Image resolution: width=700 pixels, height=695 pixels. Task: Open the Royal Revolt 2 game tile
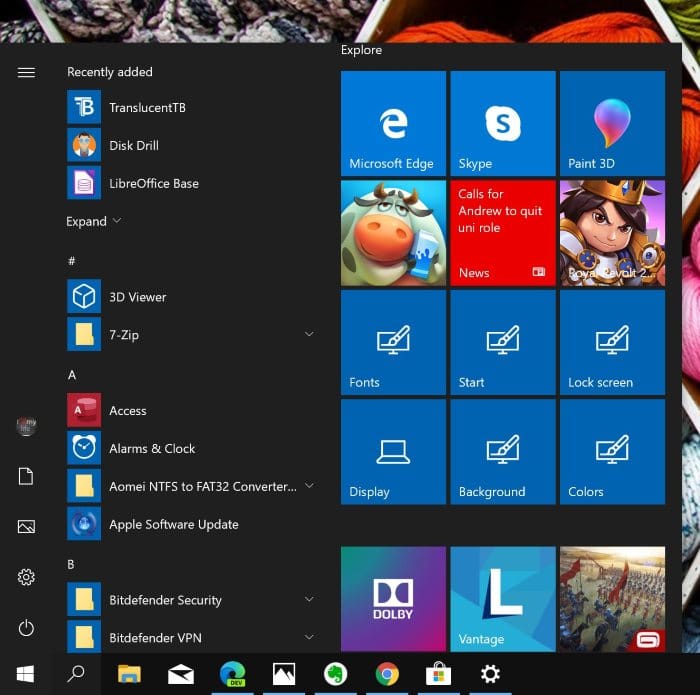[612, 233]
